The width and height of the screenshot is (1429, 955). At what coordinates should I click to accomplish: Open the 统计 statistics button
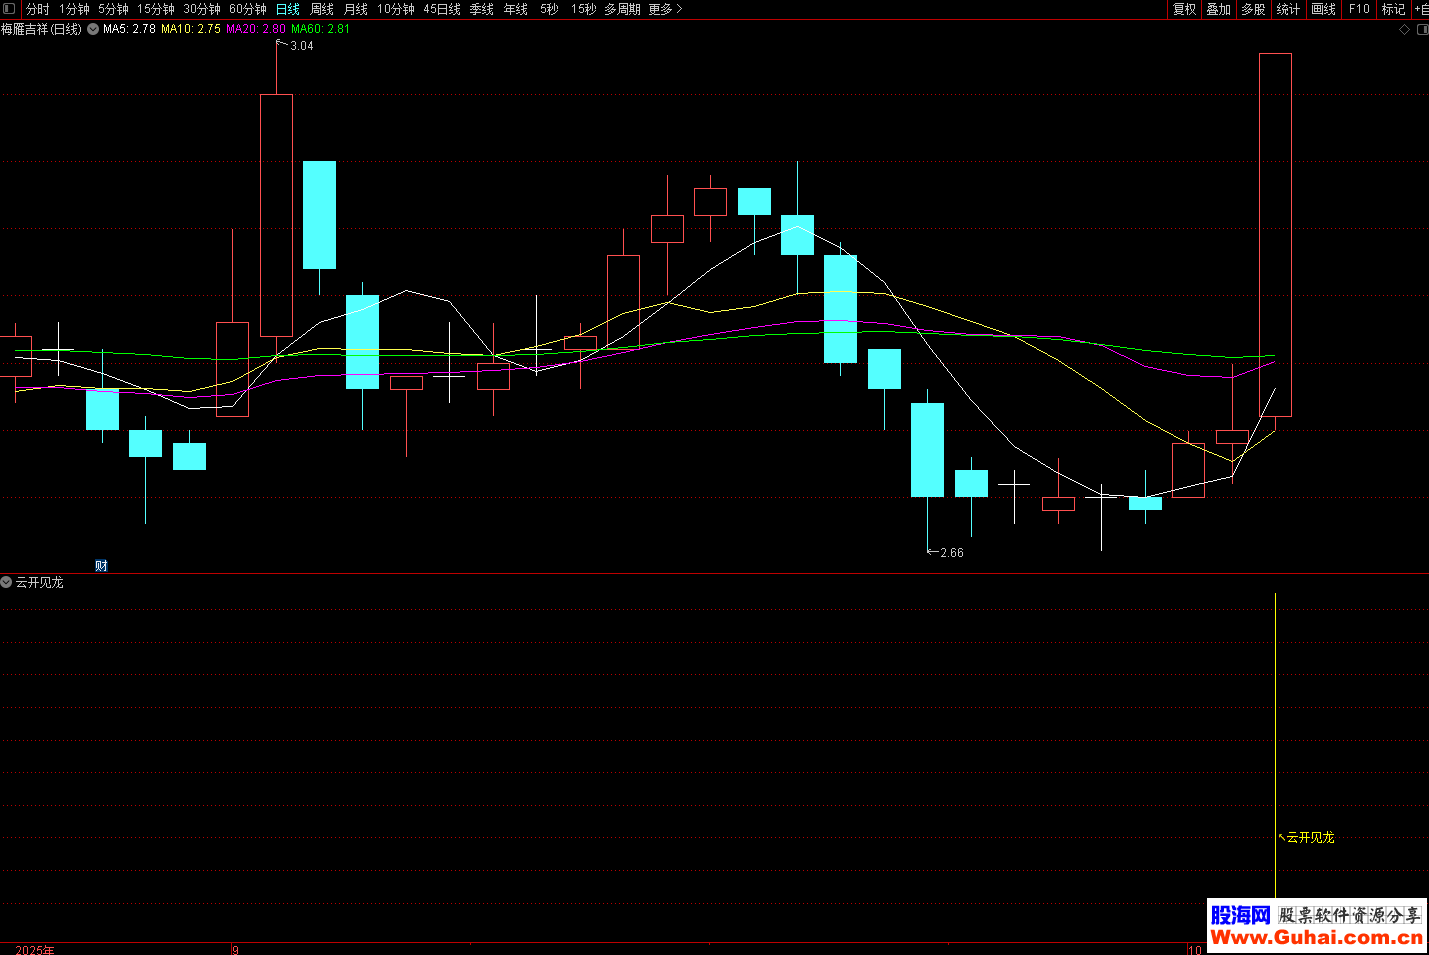pyautogui.click(x=1288, y=9)
